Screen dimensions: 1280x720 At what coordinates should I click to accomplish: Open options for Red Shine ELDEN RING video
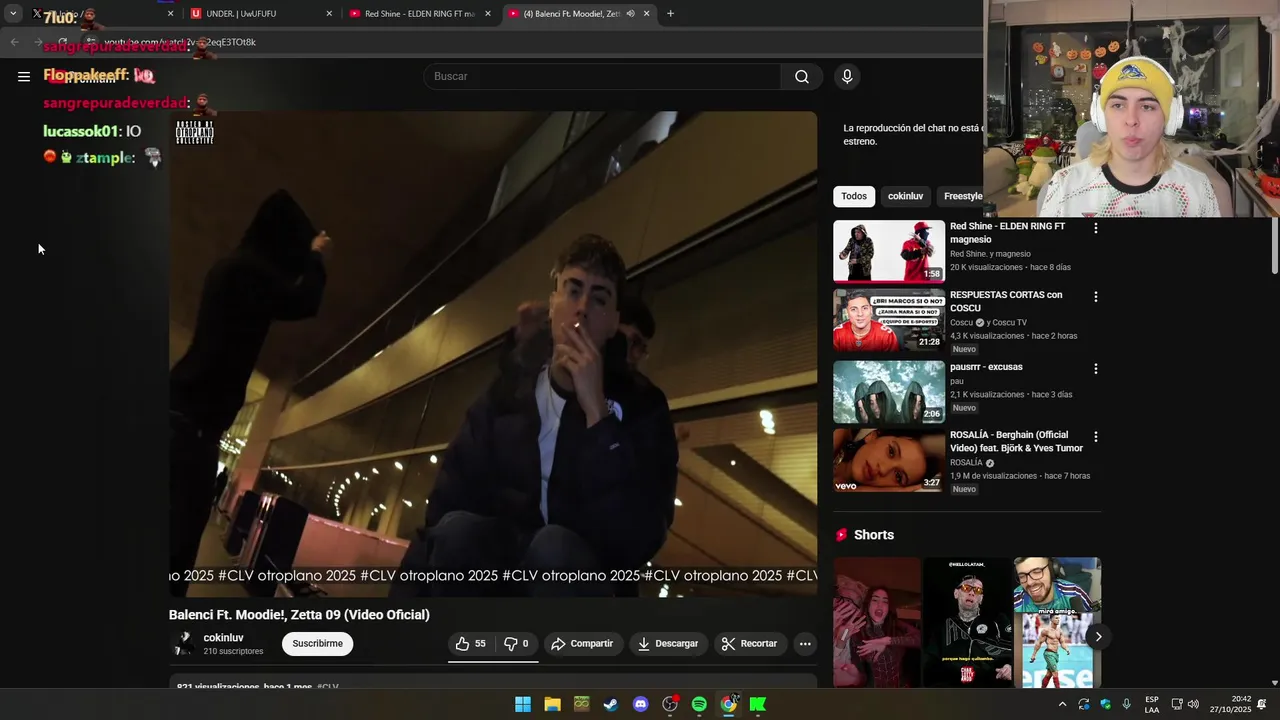point(1096,228)
